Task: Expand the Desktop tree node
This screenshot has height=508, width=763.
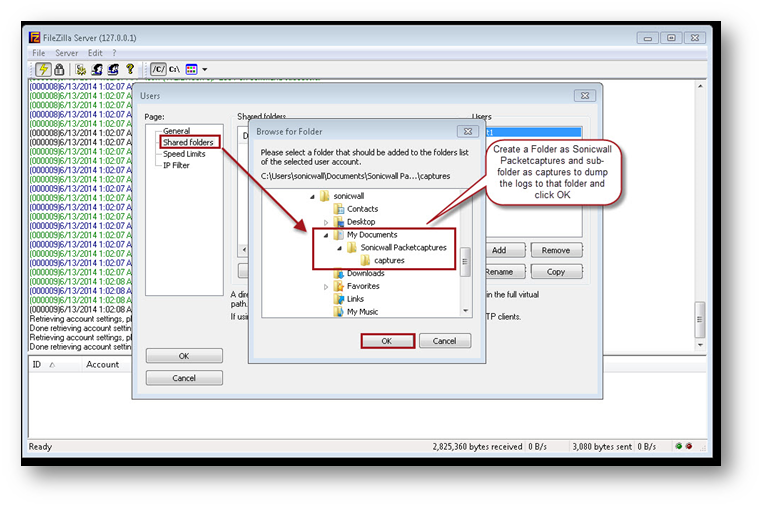Action: coord(326,222)
